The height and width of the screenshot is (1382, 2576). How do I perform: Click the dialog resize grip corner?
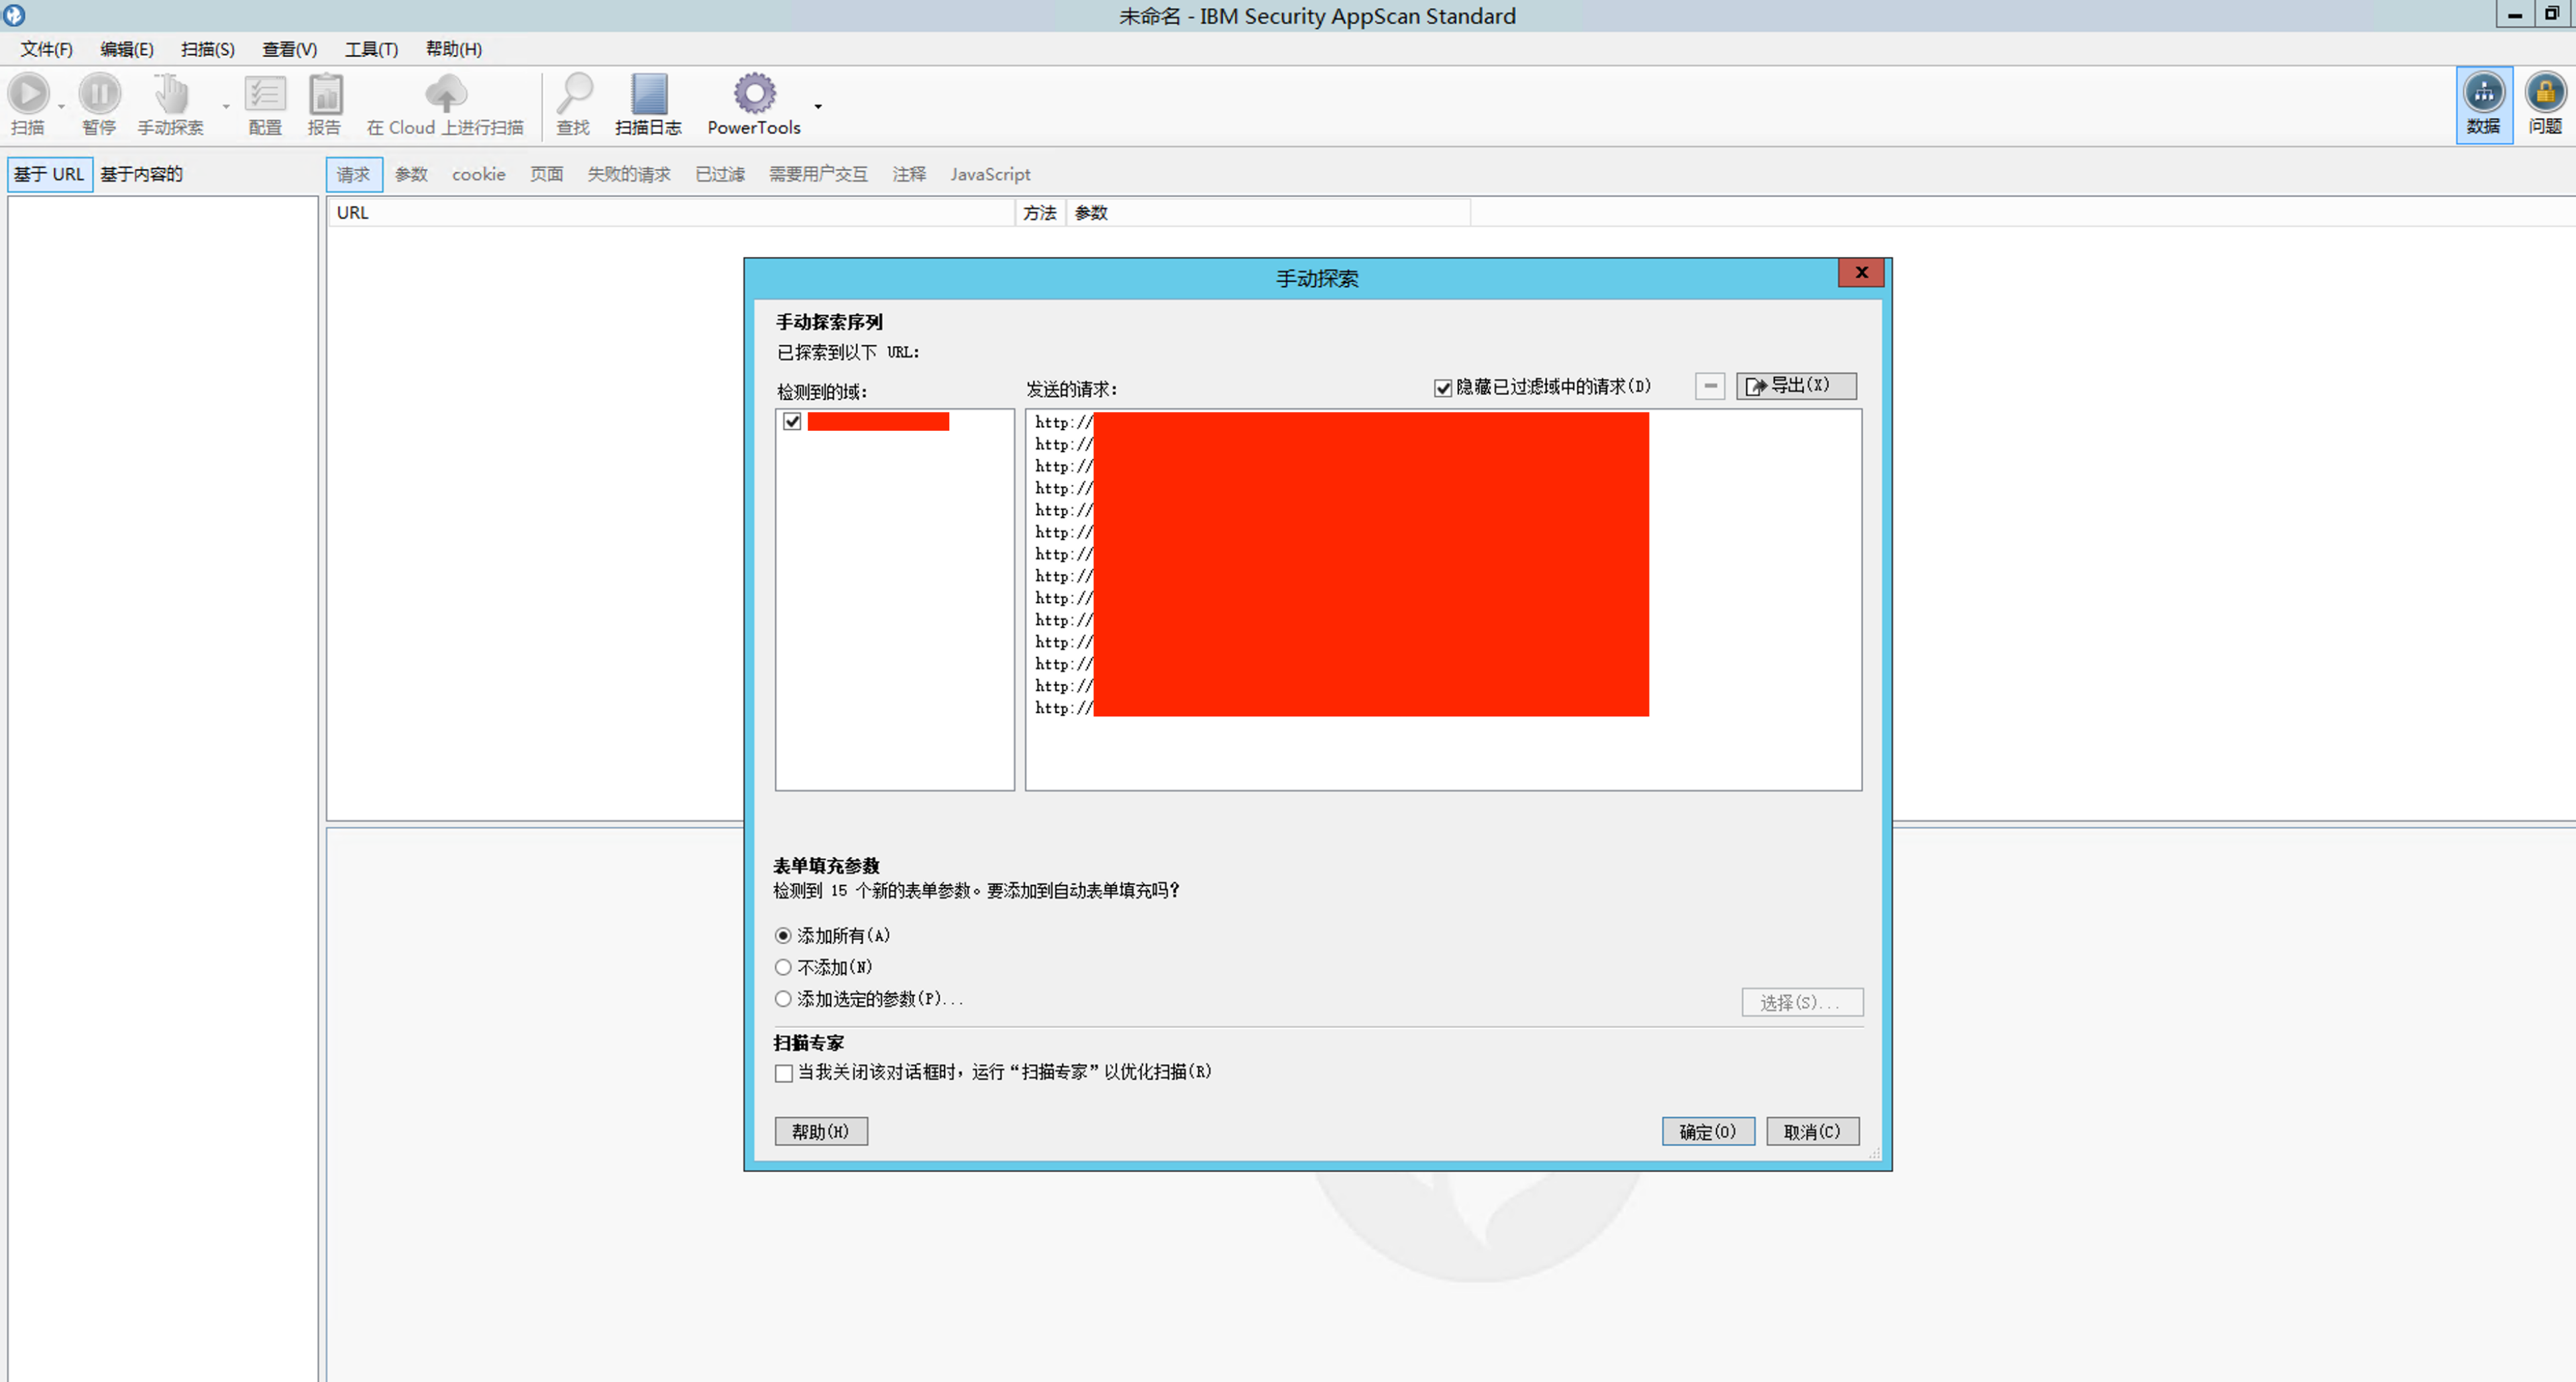[1875, 1154]
